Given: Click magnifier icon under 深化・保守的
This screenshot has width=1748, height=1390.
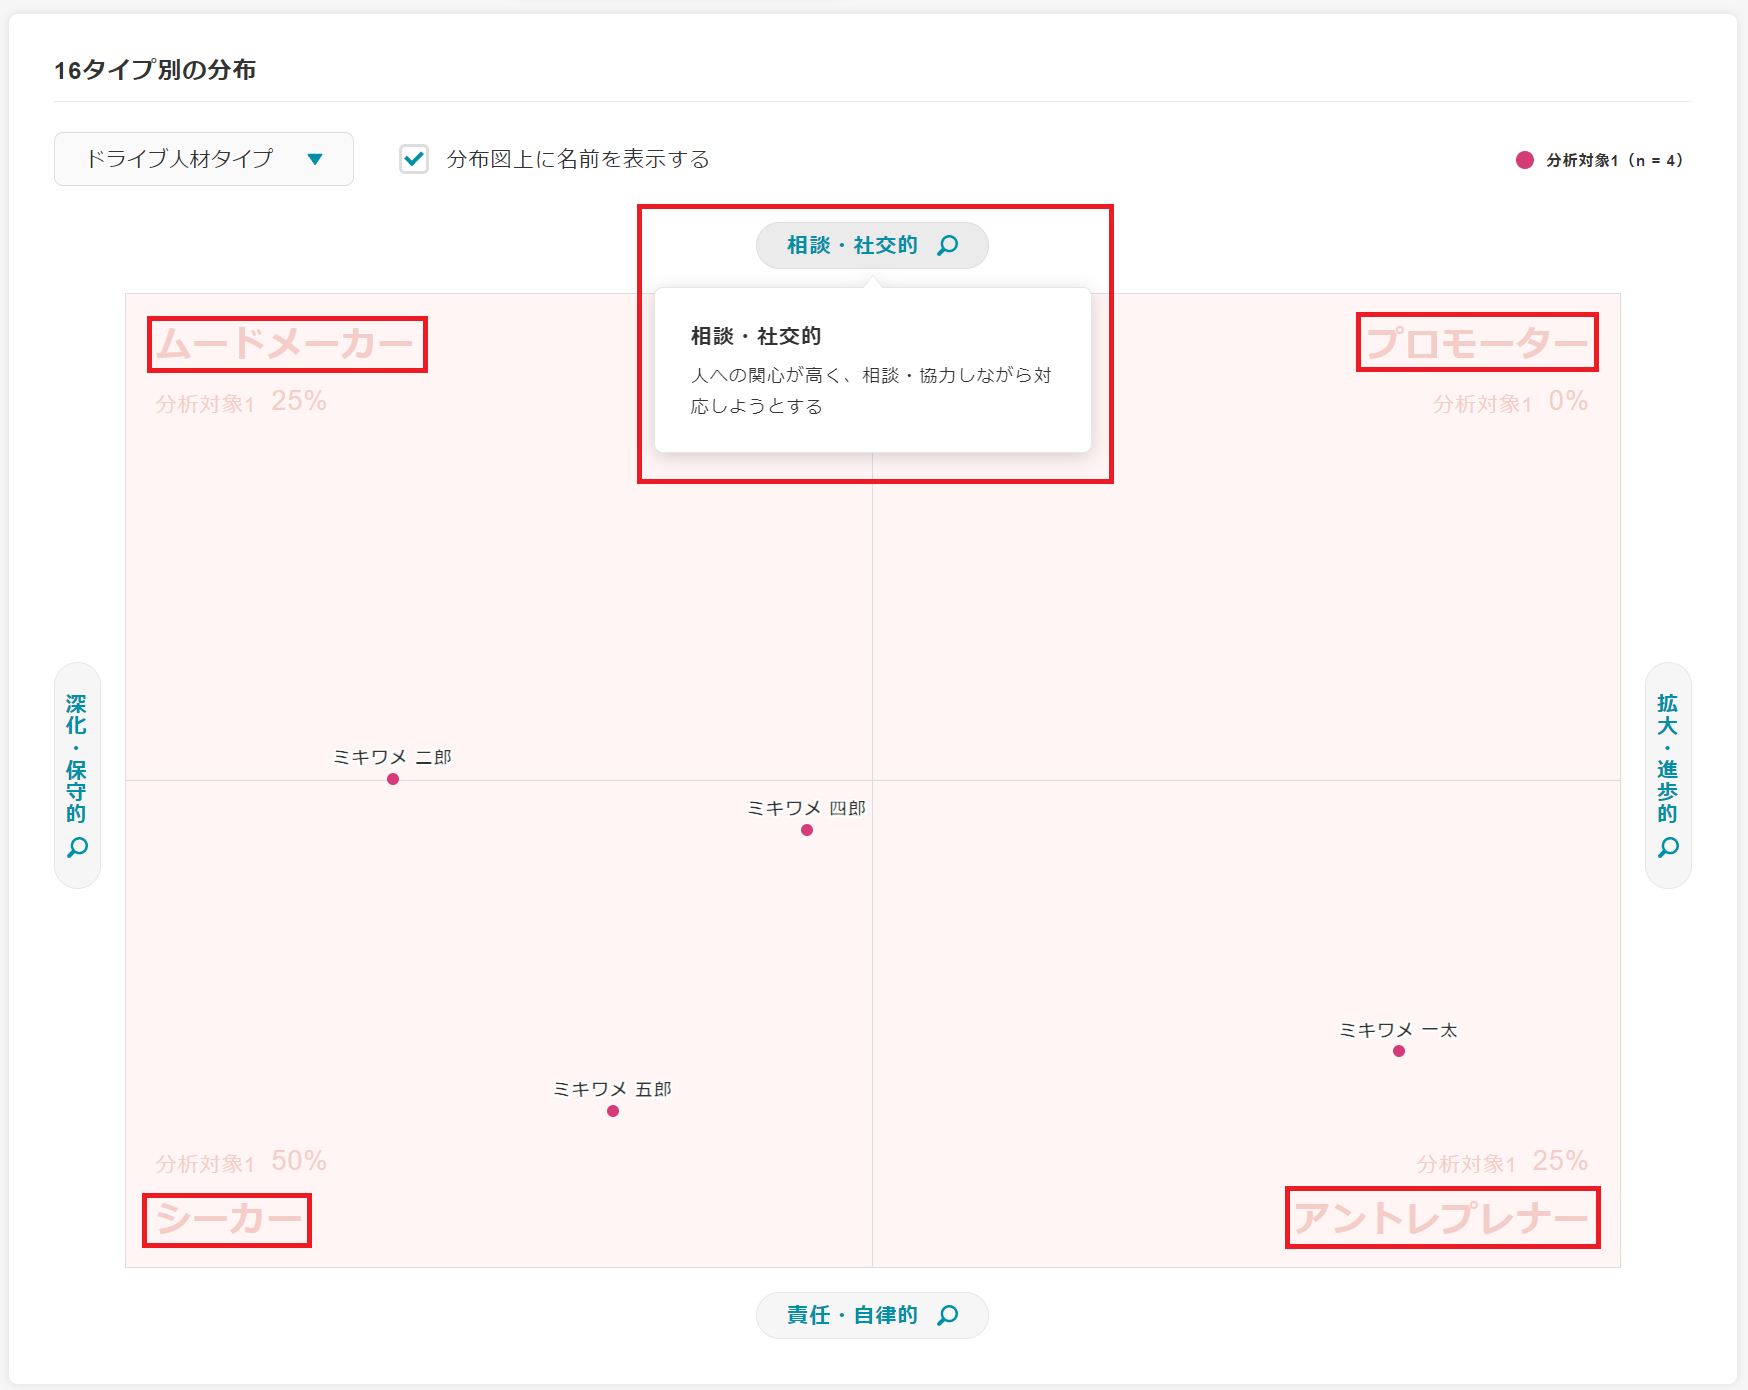Looking at the screenshot, I should pyautogui.click(x=77, y=848).
